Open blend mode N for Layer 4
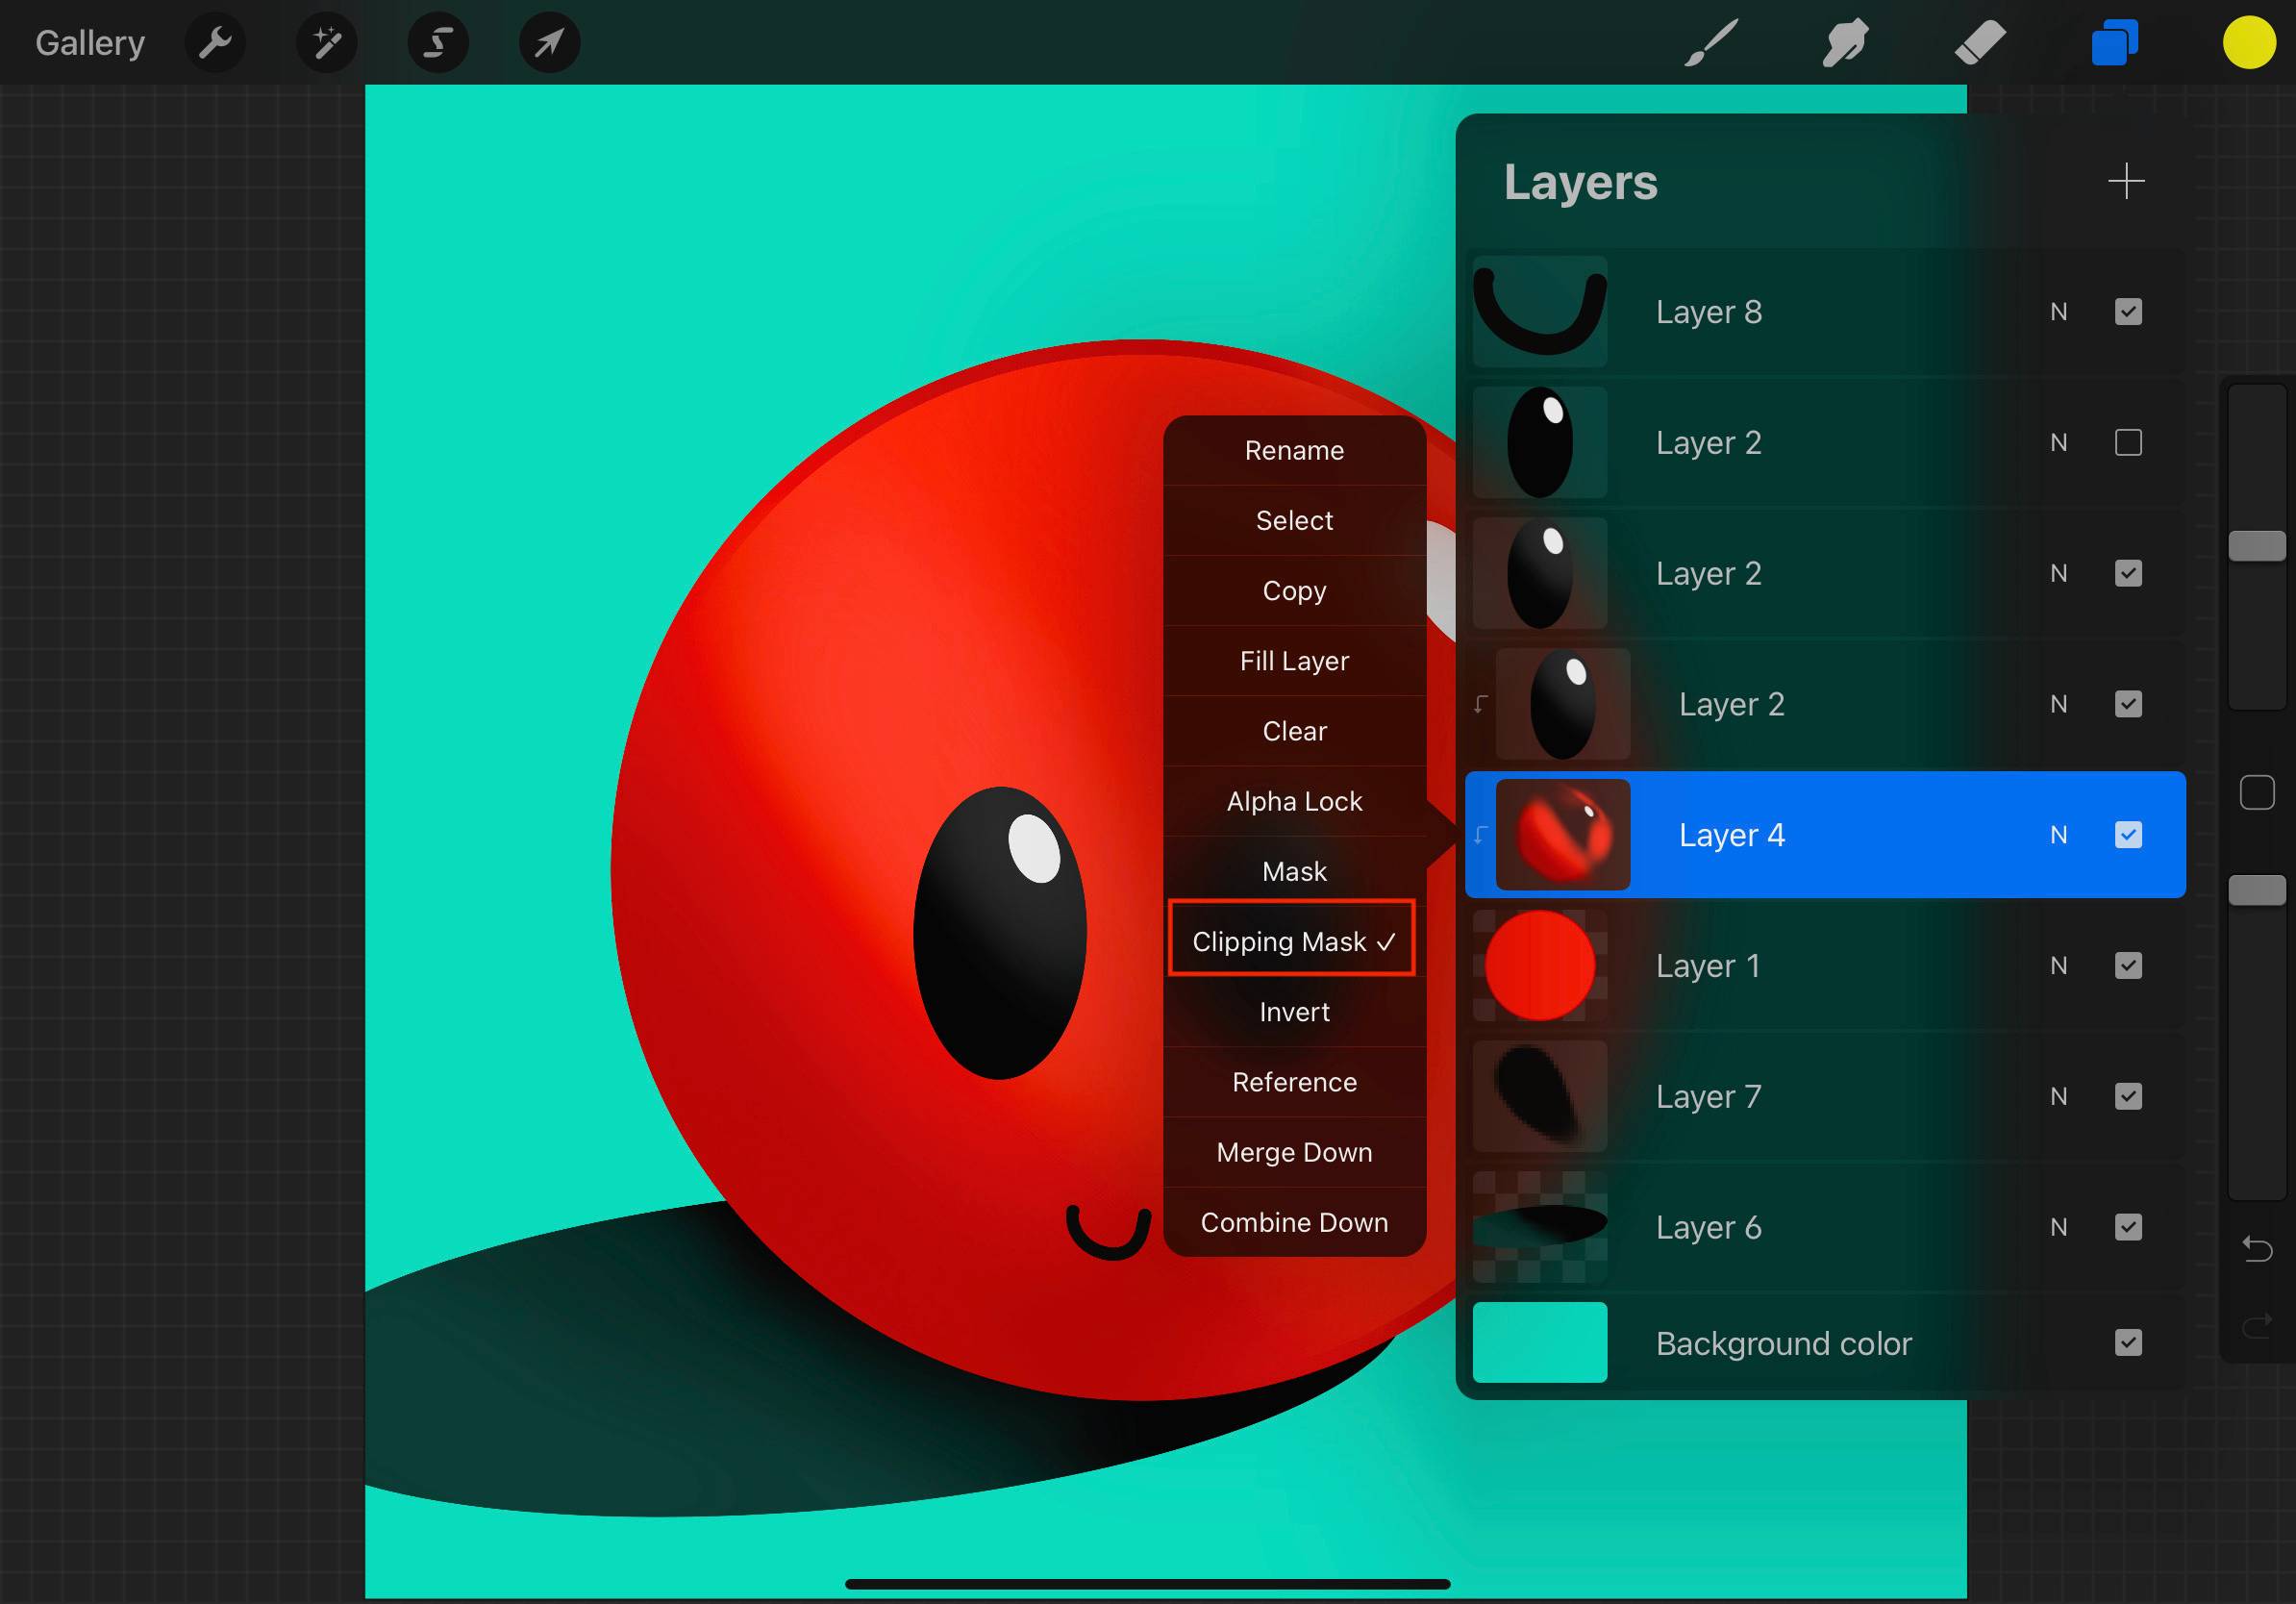This screenshot has height=1604, width=2296. [2058, 835]
